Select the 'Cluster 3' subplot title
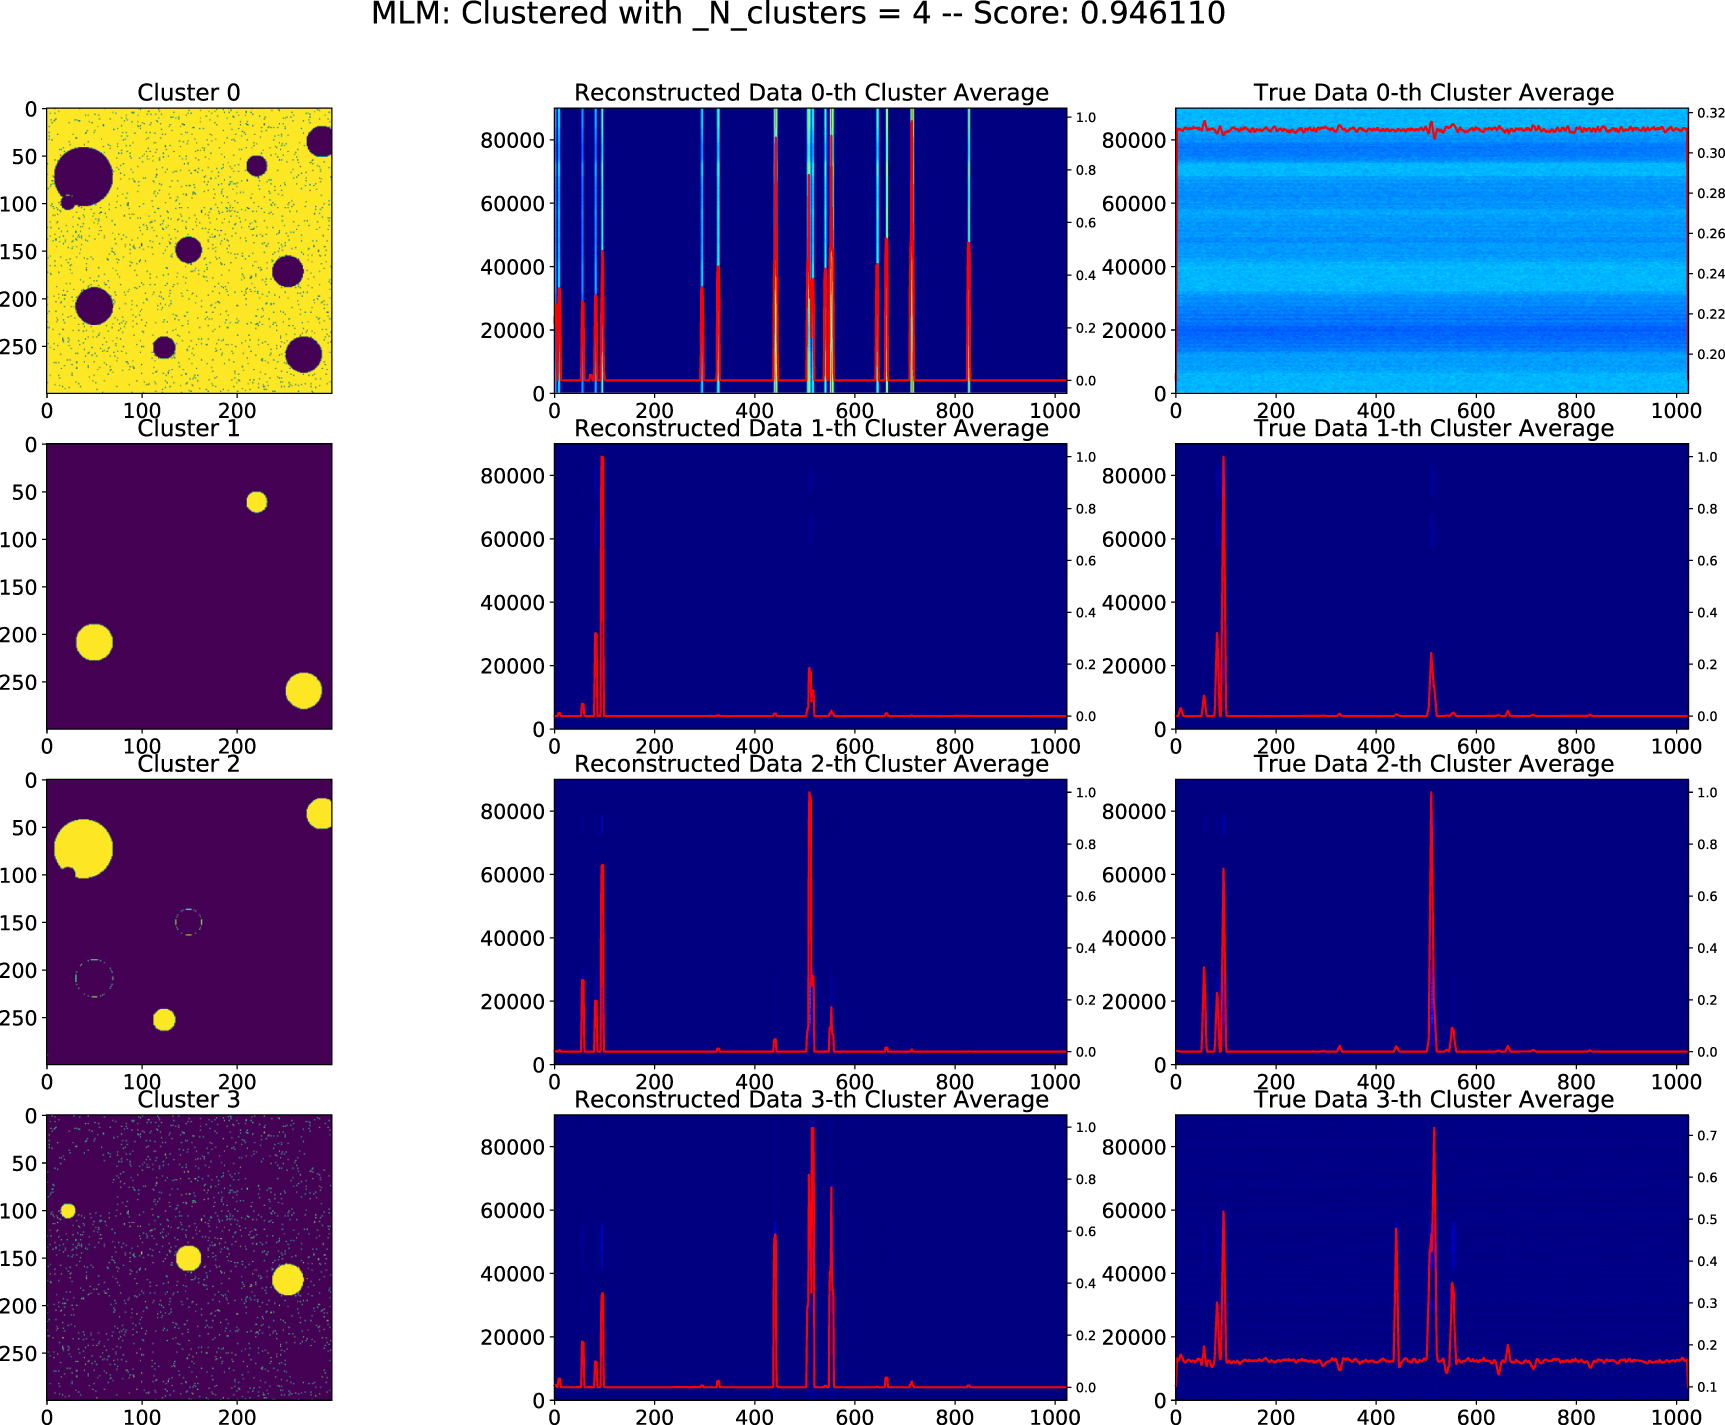This screenshot has width=1725, height=1425. (x=189, y=1099)
